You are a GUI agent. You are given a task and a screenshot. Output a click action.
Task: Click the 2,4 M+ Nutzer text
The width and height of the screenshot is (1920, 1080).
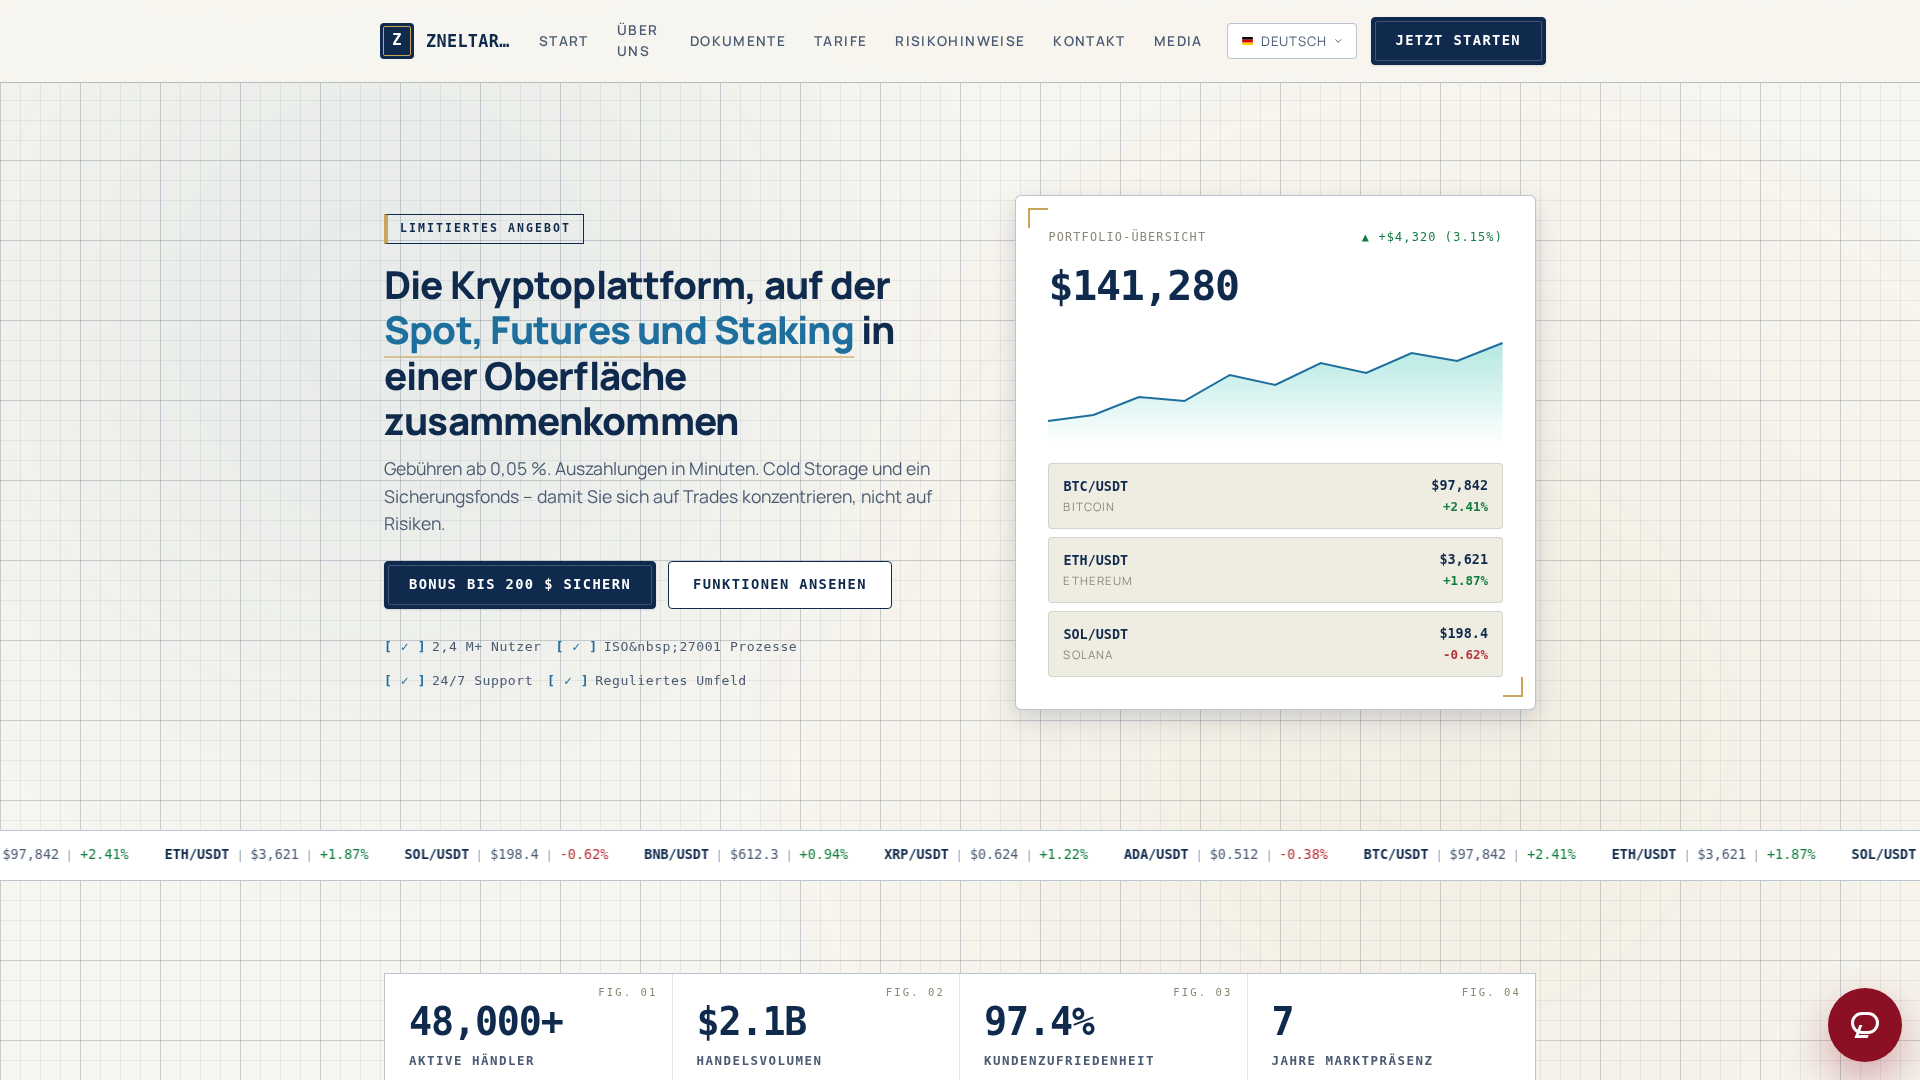click(486, 647)
